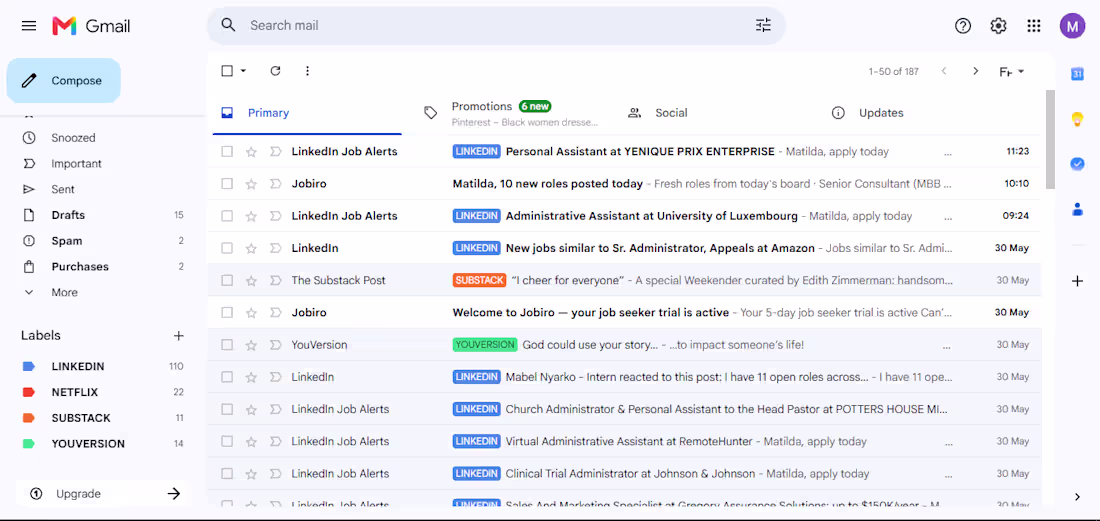Open Google Tasks side panel icon
The width and height of the screenshot is (1100, 521).
pyautogui.click(x=1078, y=163)
